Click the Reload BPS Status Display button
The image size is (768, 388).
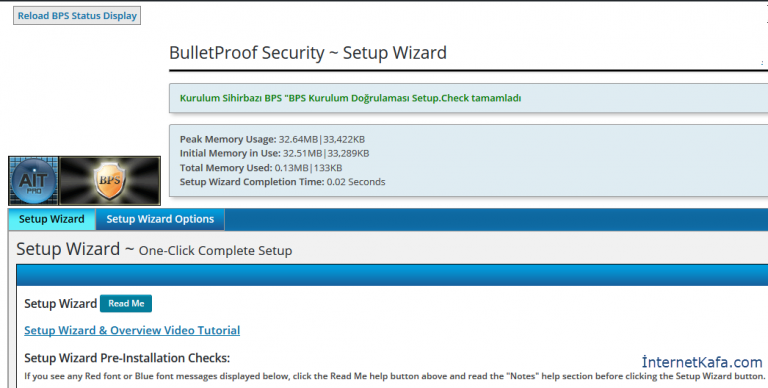[x=77, y=16]
